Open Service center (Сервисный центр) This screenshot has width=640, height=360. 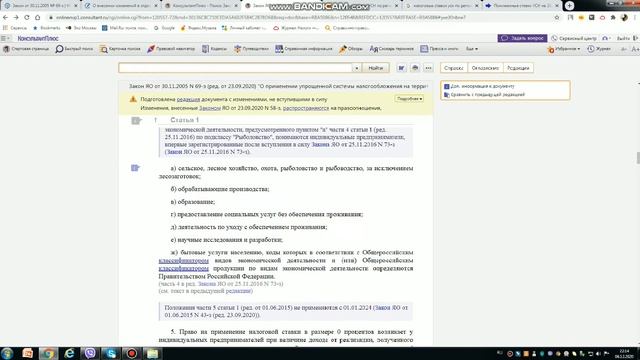coord(573,38)
